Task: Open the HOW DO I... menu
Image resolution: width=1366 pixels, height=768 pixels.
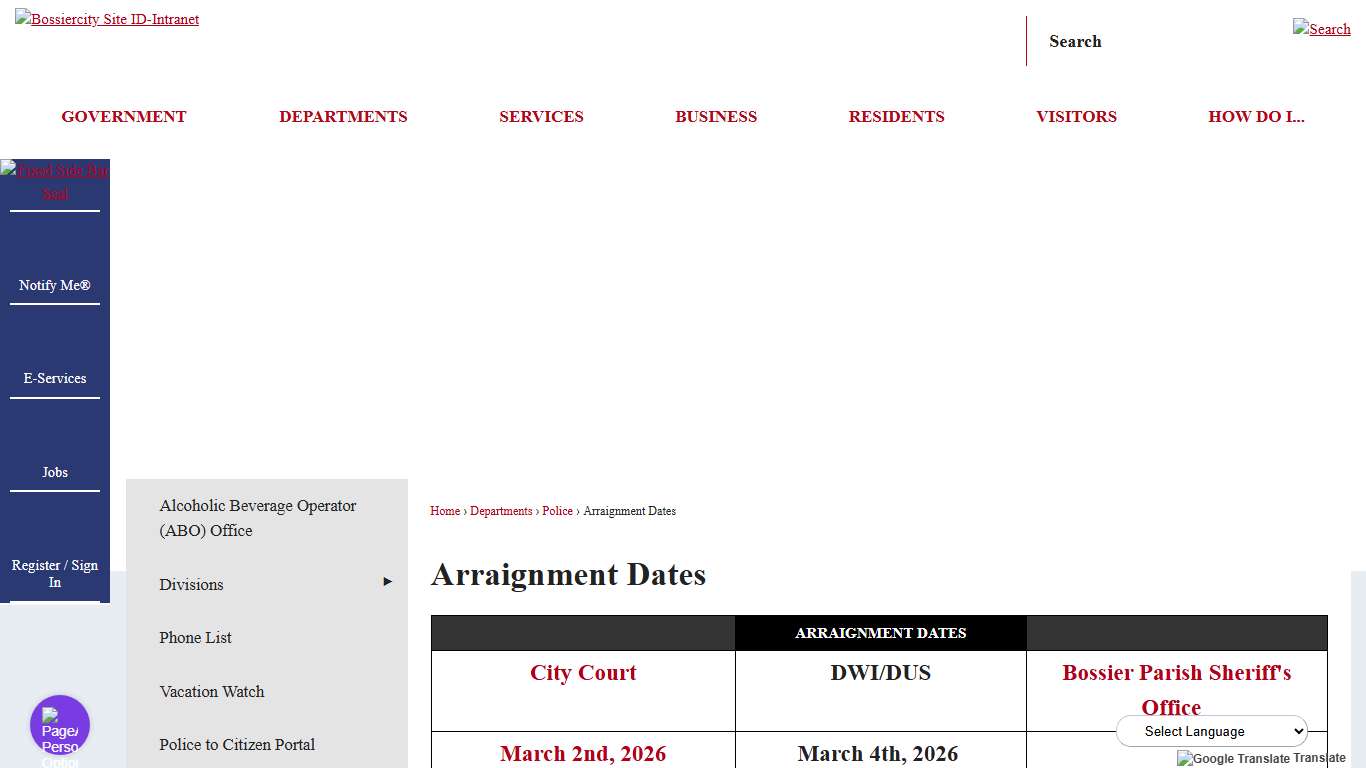Action: tap(1256, 116)
